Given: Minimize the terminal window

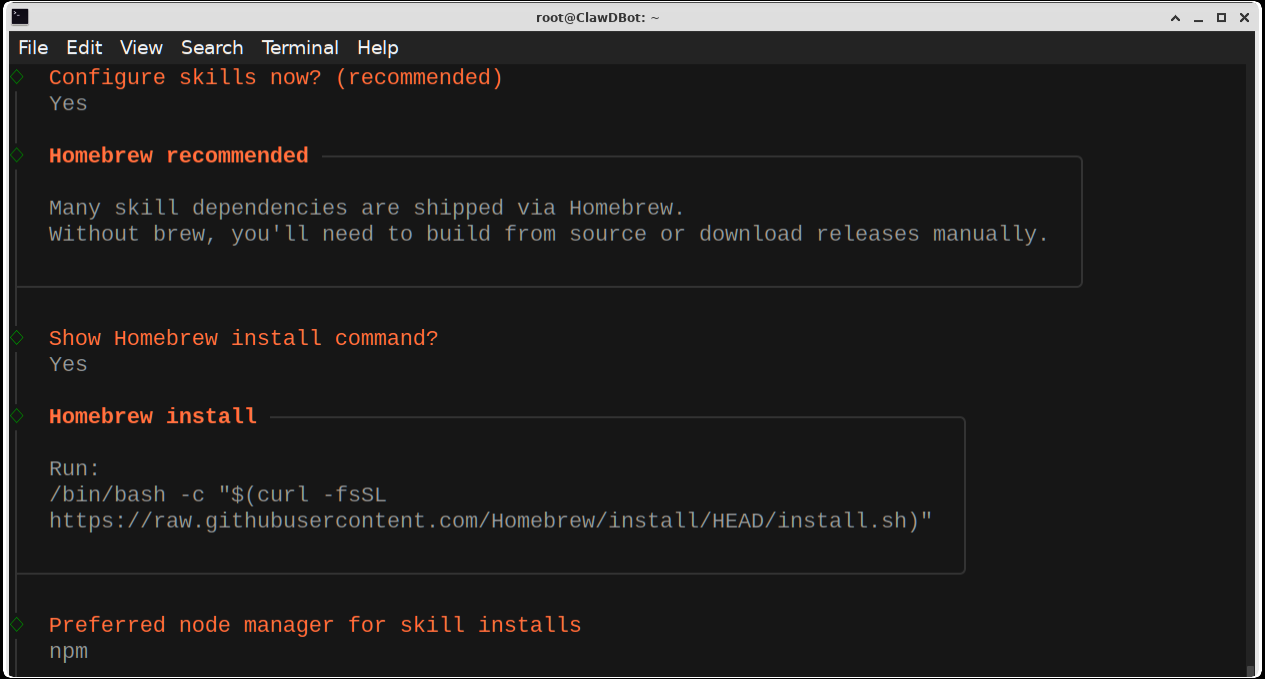Looking at the screenshot, I should pos(1199,18).
